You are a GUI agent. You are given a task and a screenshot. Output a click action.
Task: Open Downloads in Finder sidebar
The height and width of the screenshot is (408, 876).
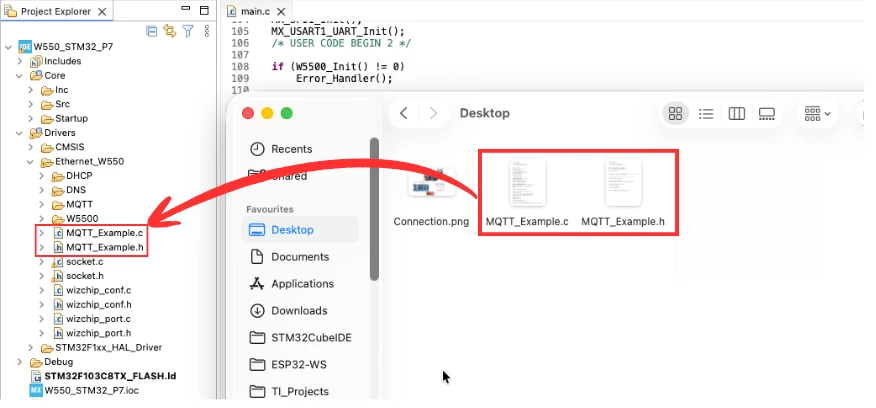point(288,311)
